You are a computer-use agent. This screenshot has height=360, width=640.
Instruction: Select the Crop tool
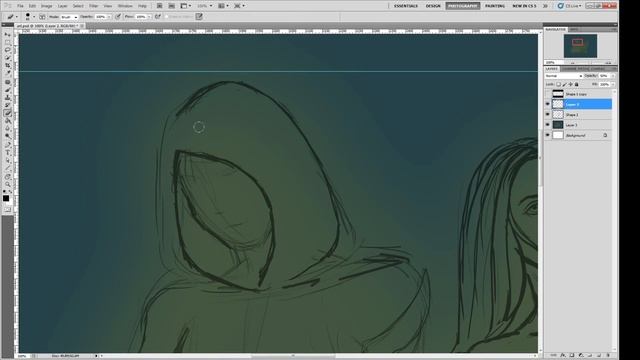click(x=7, y=65)
